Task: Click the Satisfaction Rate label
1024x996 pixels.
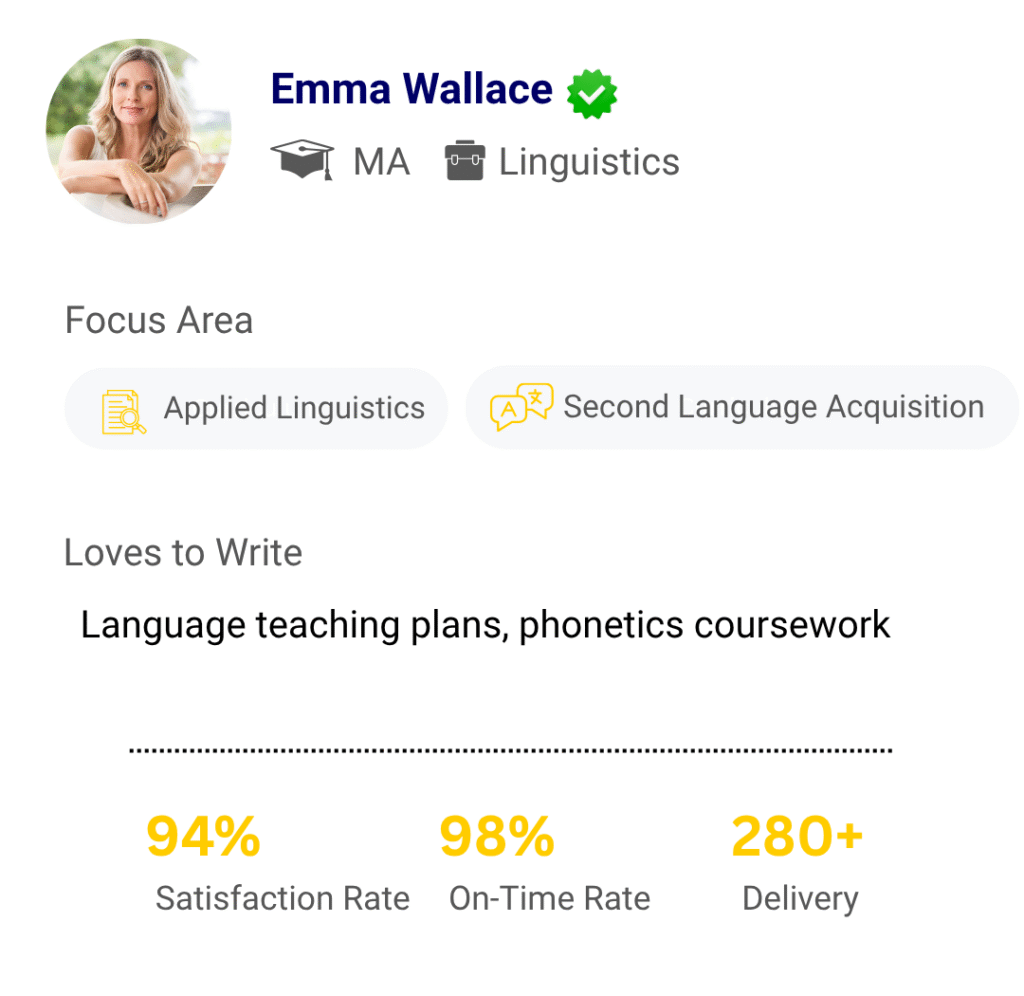Action: [x=282, y=898]
